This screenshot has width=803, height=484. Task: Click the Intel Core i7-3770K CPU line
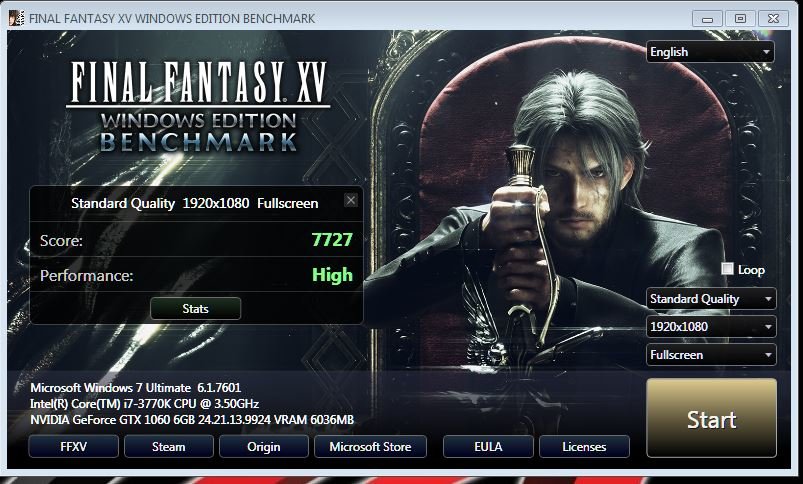point(144,404)
